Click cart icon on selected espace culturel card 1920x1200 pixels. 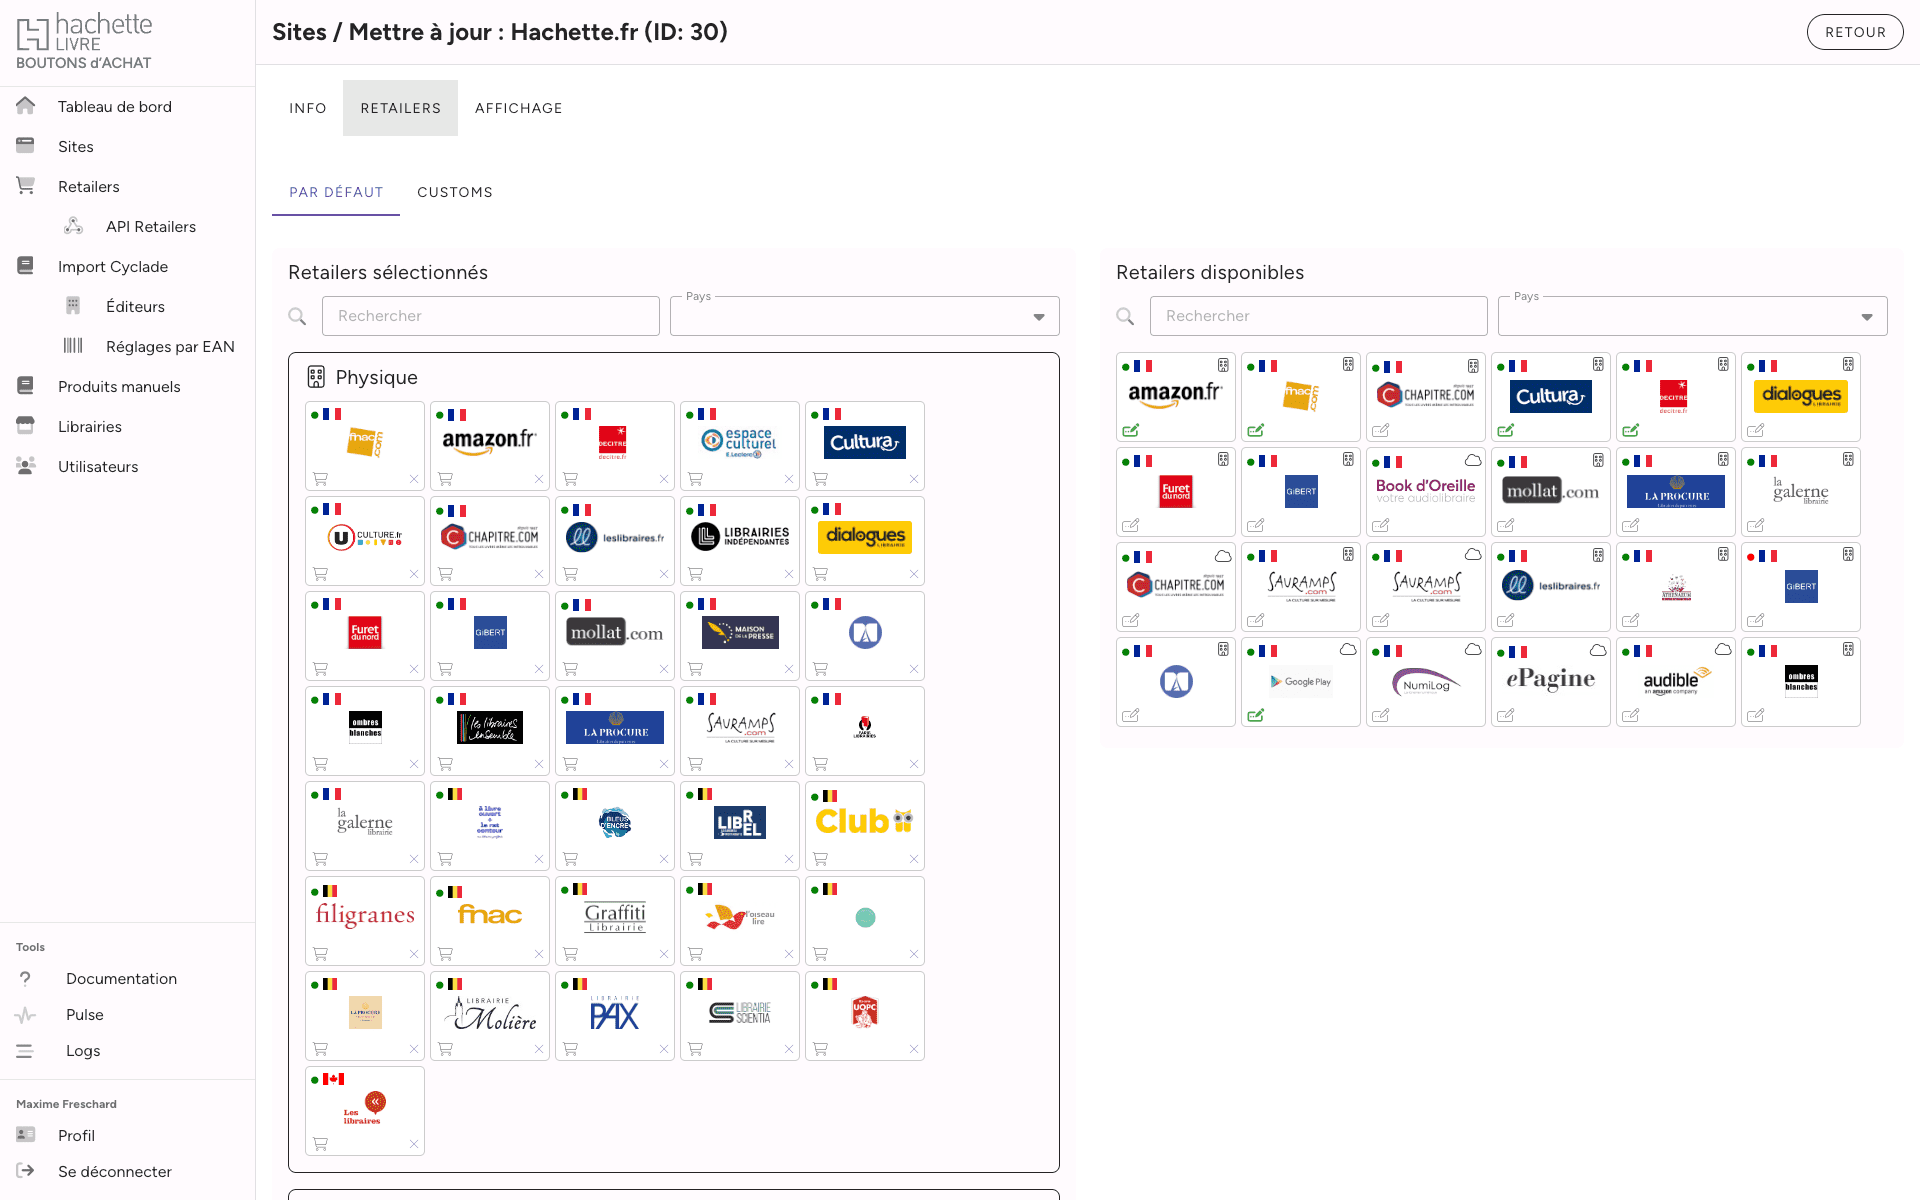coord(696,479)
